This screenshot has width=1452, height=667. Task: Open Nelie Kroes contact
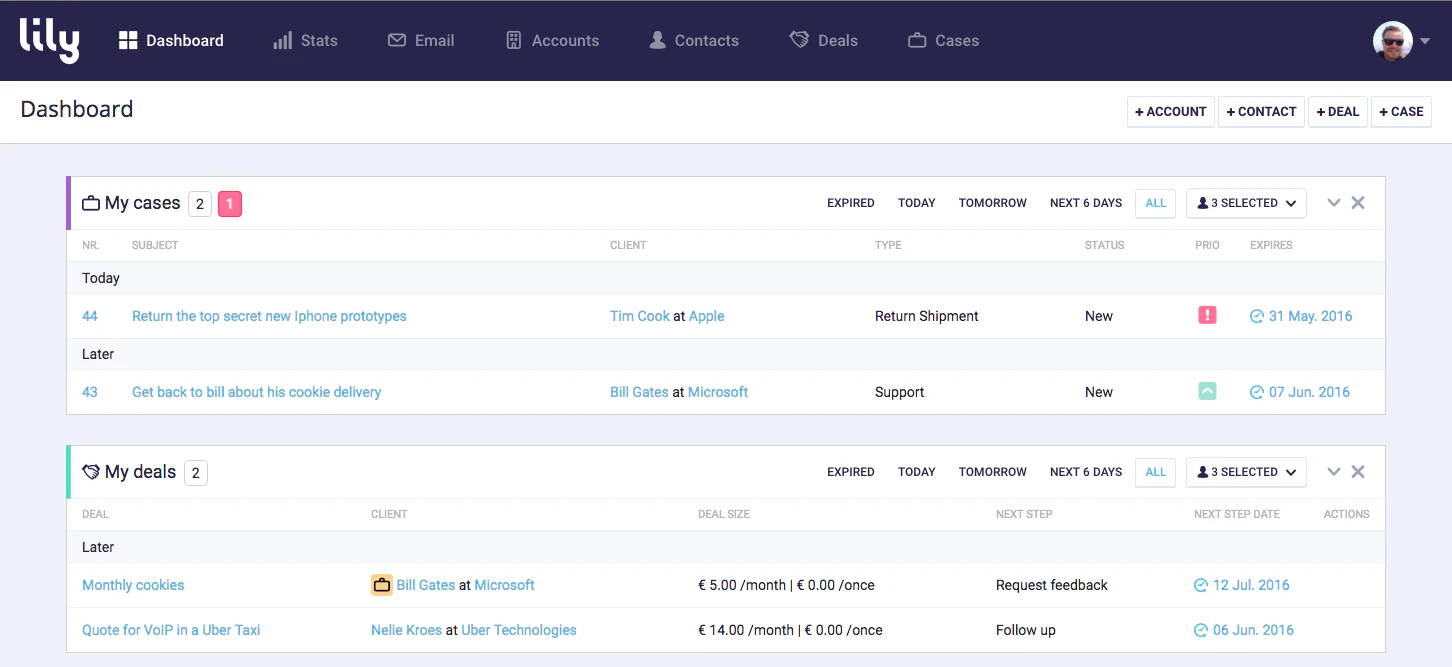pyautogui.click(x=406, y=630)
